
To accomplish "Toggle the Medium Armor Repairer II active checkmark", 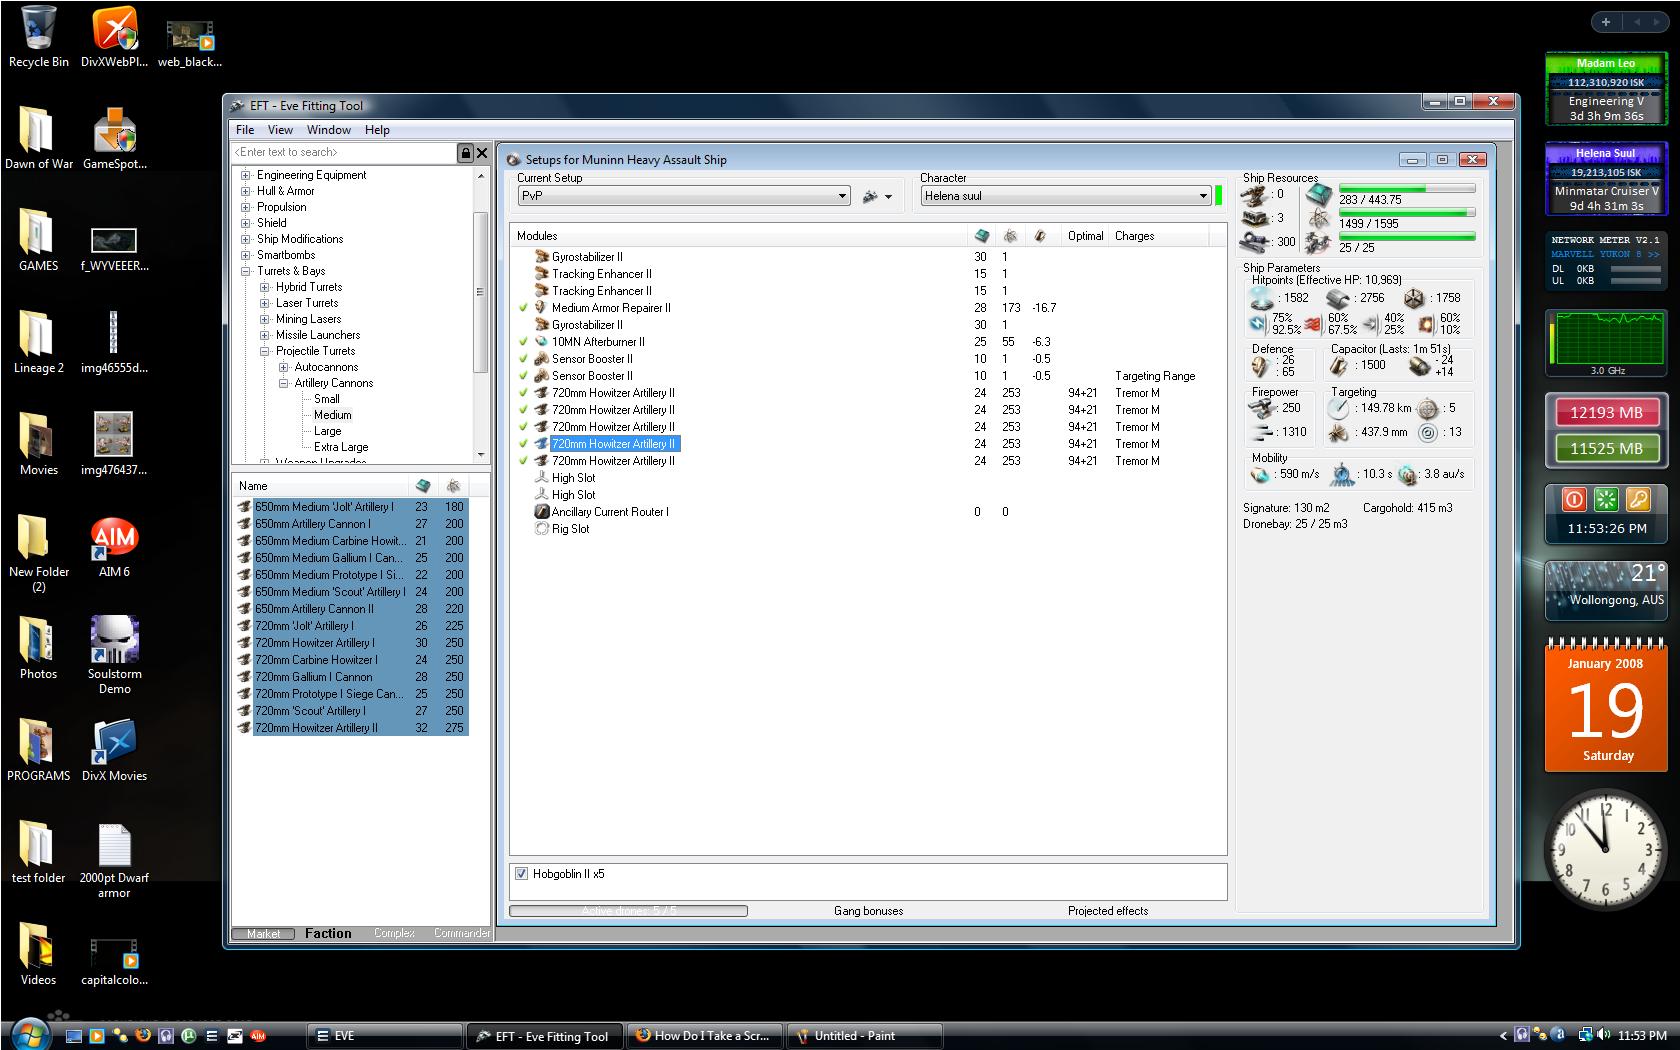I will tap(523, 308).
